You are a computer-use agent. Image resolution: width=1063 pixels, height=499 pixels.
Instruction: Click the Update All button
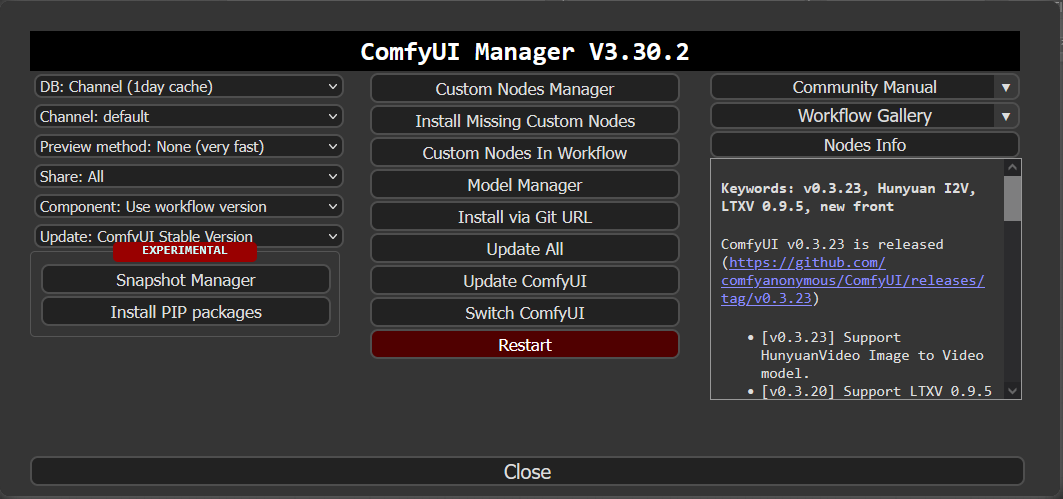(x=525, y=250)
